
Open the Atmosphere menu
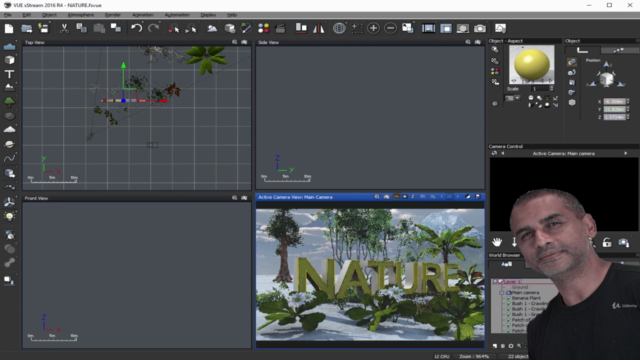[81, 15]
